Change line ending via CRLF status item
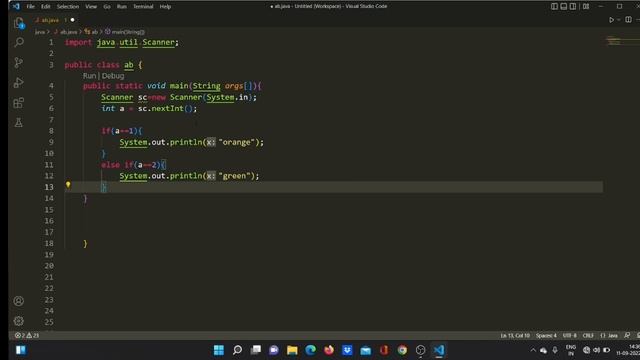Viewport: 640px width, 360px height. pos(588,336)
